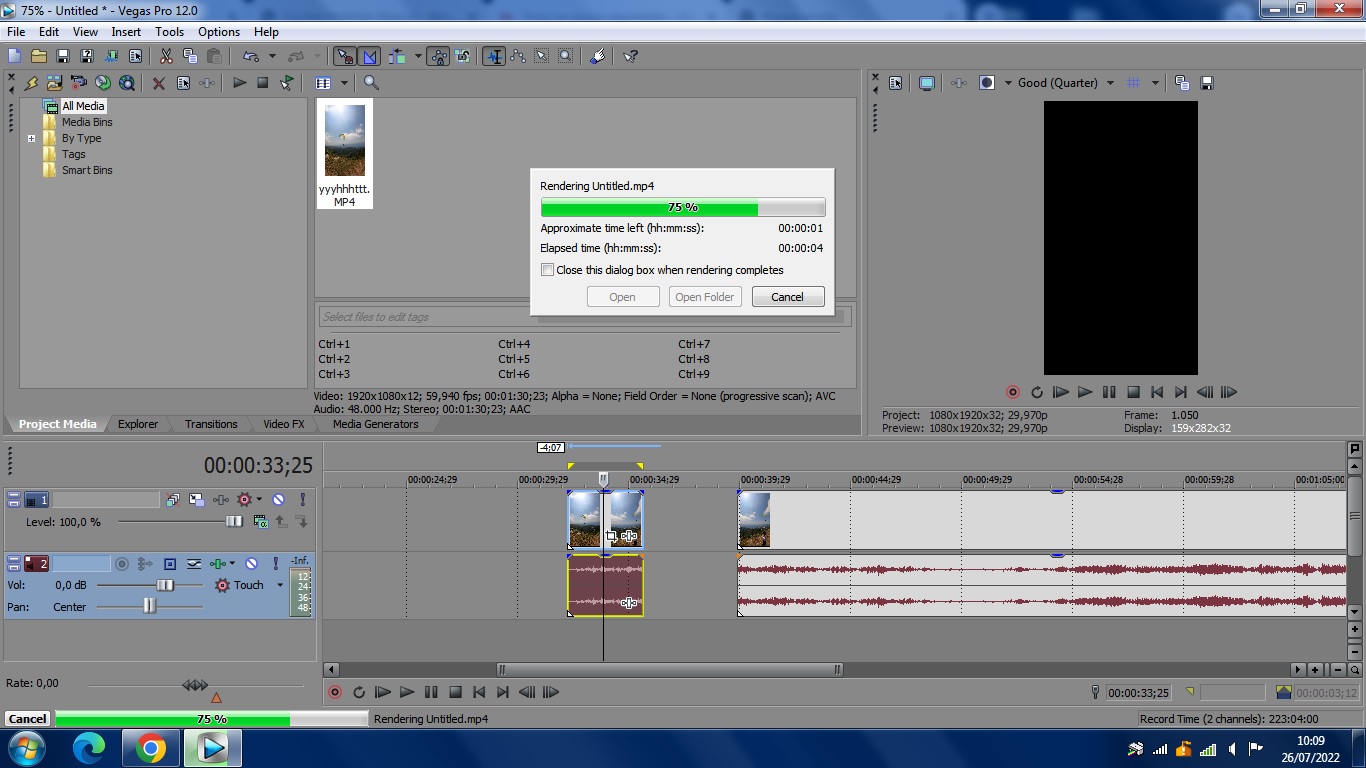Click the New Project icon in main toolbar
The width and height of the screenshot is (1366, 768).
(14, 56)
